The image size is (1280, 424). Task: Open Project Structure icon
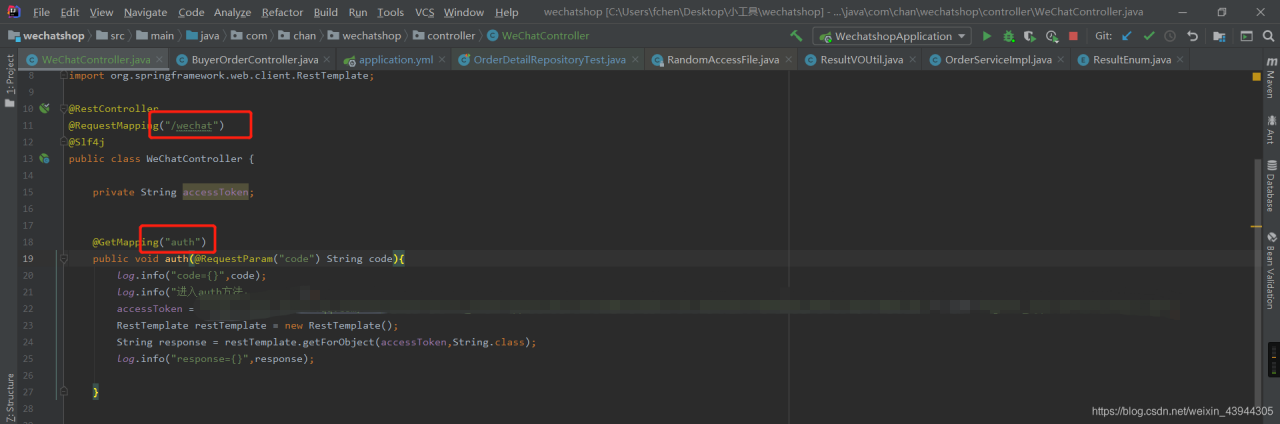point(1220,36)
